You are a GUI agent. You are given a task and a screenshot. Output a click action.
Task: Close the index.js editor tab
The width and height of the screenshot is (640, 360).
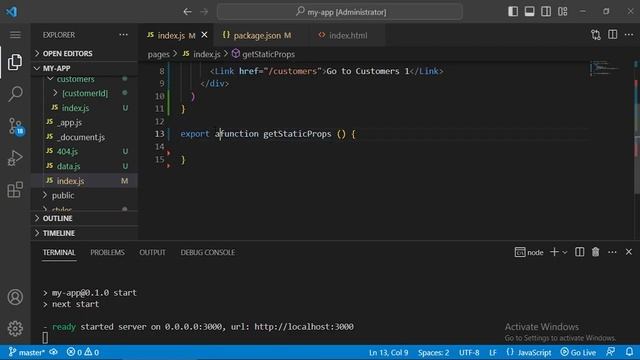(x=204, y=35)
